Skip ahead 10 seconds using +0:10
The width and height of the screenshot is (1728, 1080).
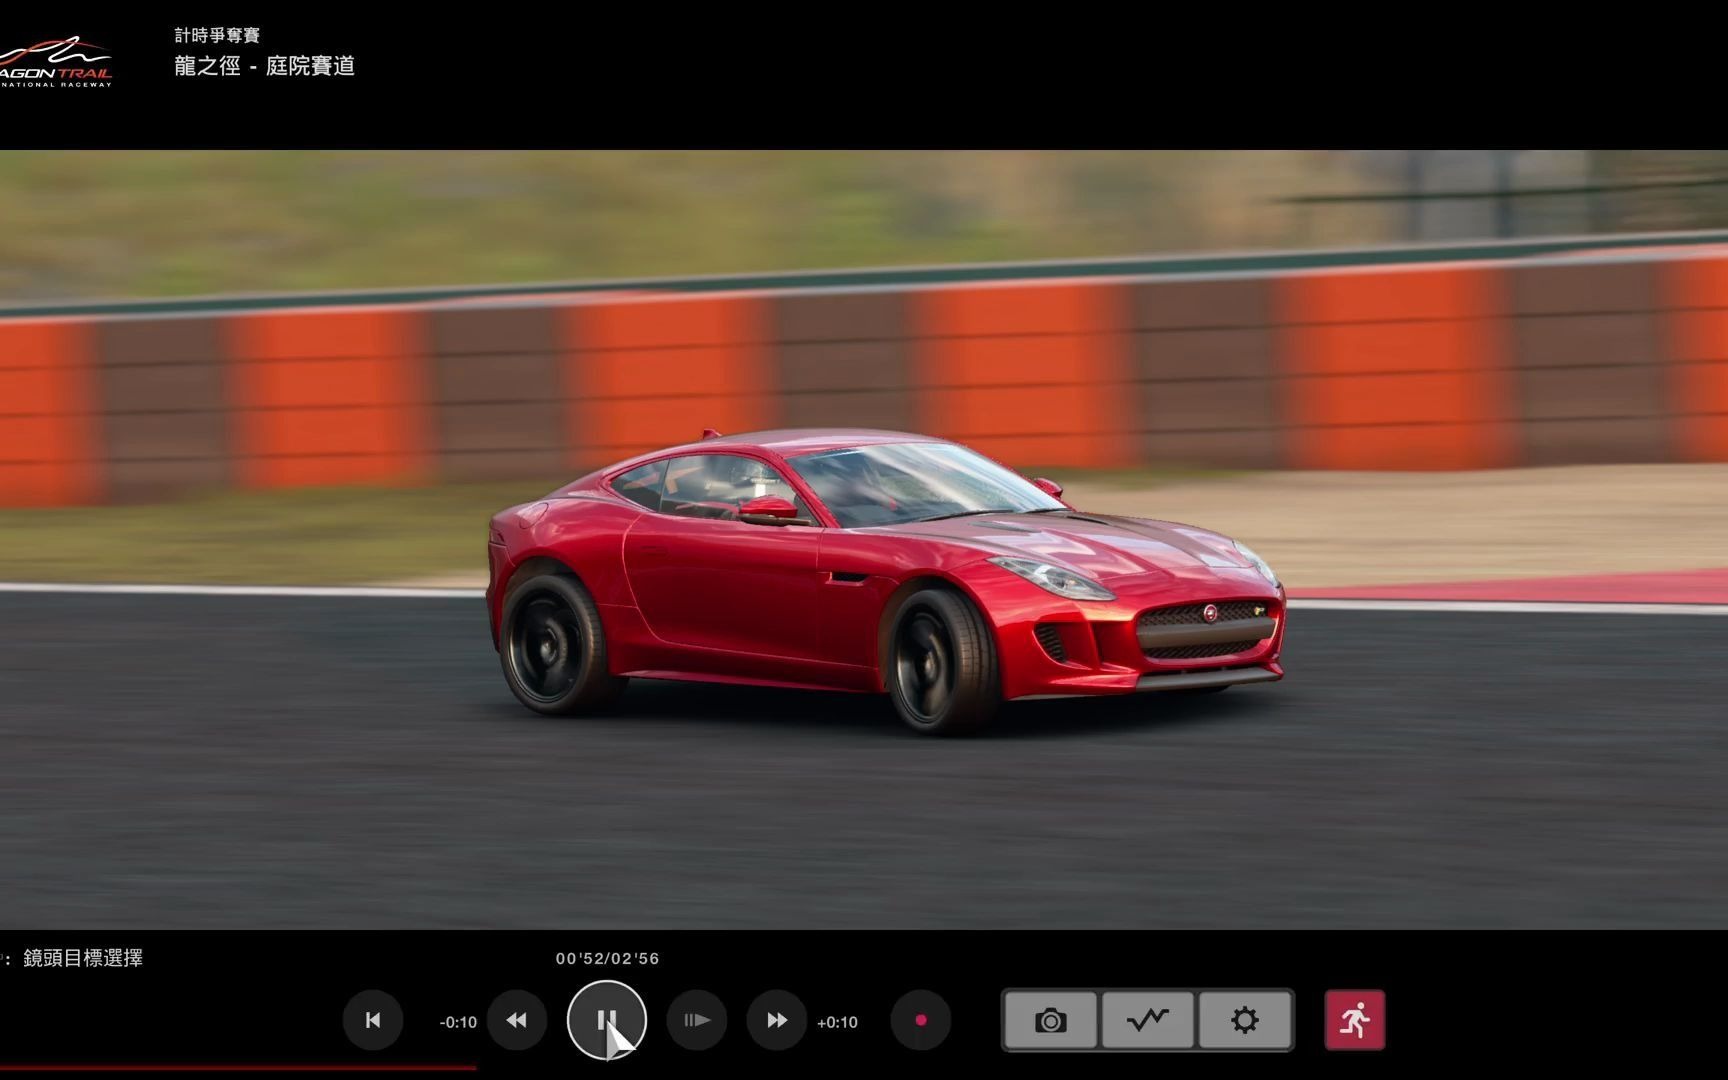[838, 1022]
